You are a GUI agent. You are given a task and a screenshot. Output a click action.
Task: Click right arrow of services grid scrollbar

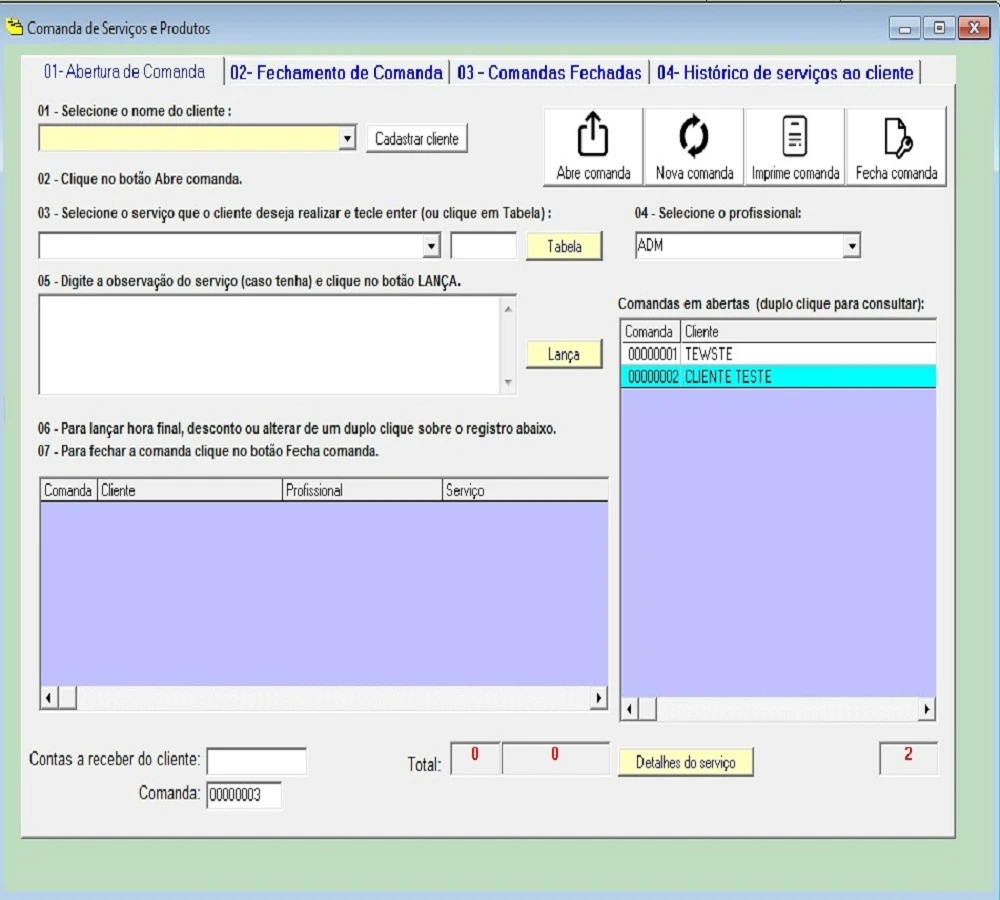click(599, 698)
